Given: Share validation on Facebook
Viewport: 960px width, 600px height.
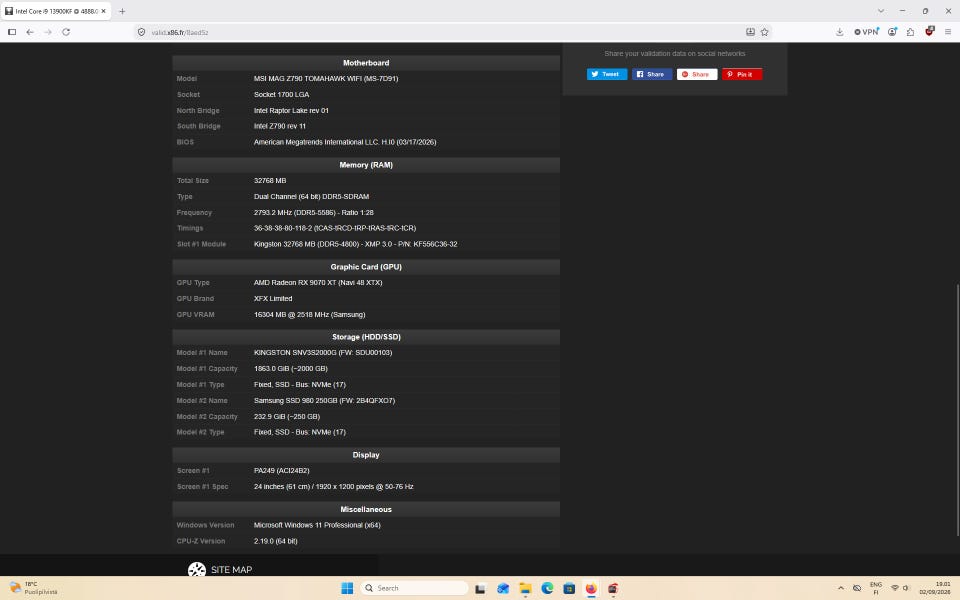Looking at the screenshot, I should coord(652,74).
